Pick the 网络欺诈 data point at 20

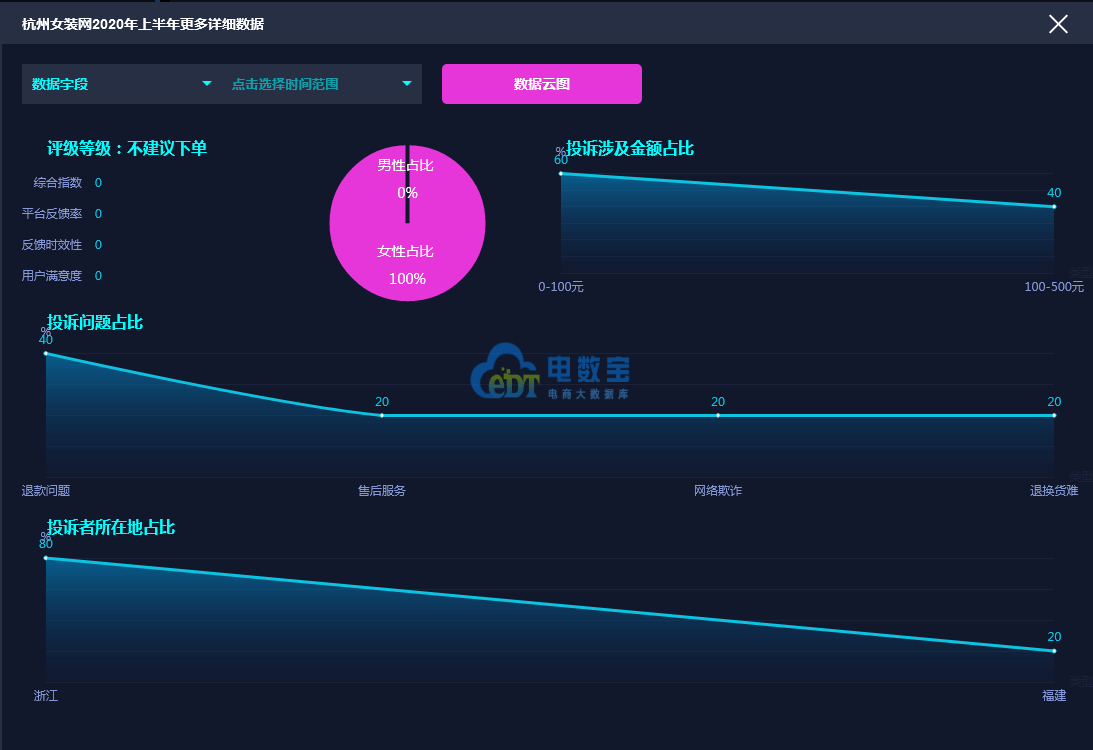718,415
